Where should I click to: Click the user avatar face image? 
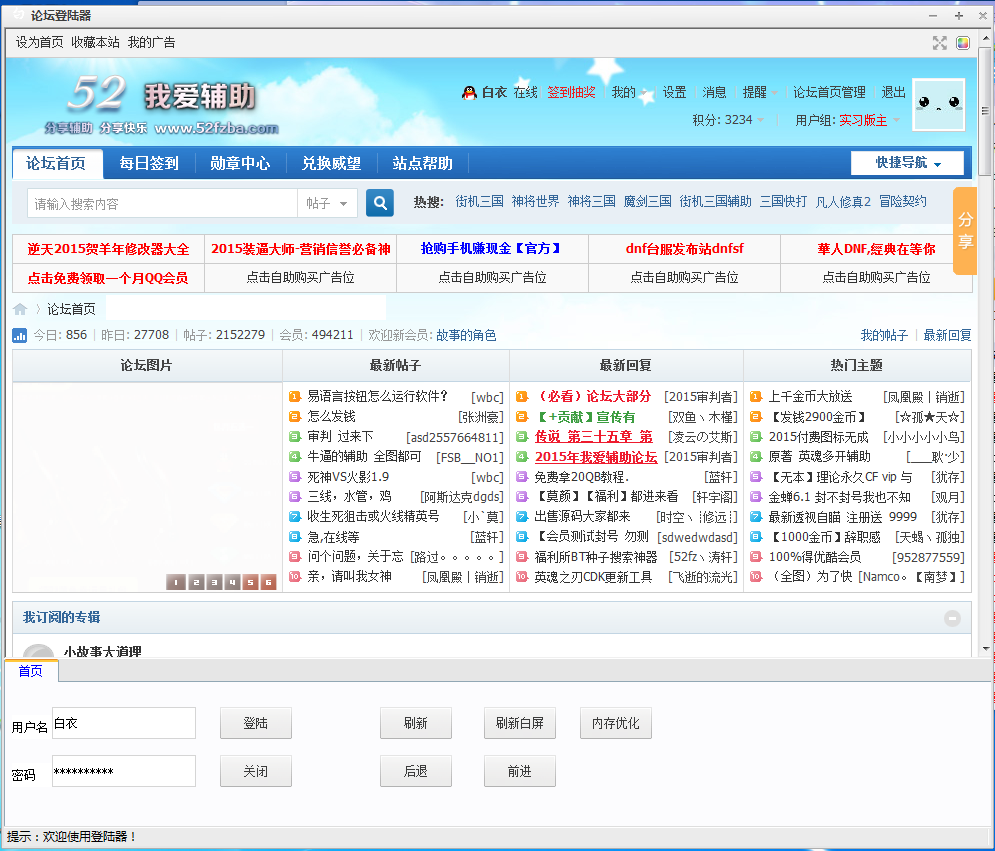click(938, 104)
